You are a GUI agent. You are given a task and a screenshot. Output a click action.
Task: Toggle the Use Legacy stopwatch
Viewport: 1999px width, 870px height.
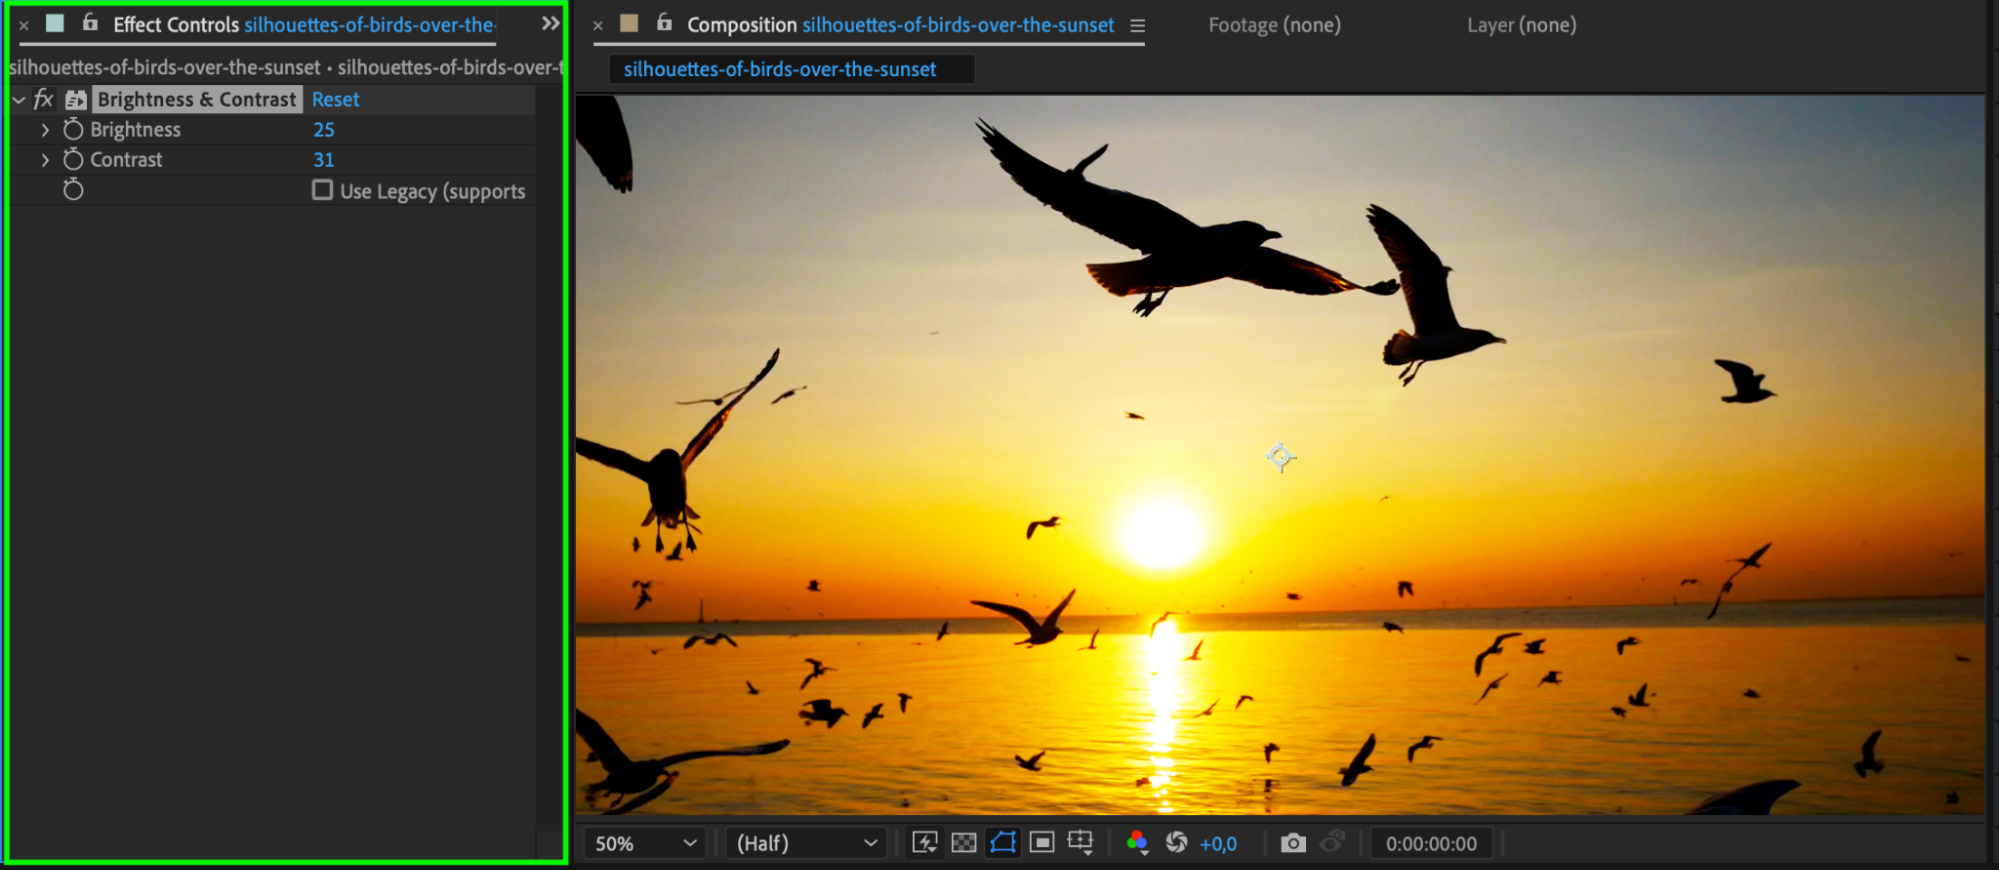click(x=73, y=189)
